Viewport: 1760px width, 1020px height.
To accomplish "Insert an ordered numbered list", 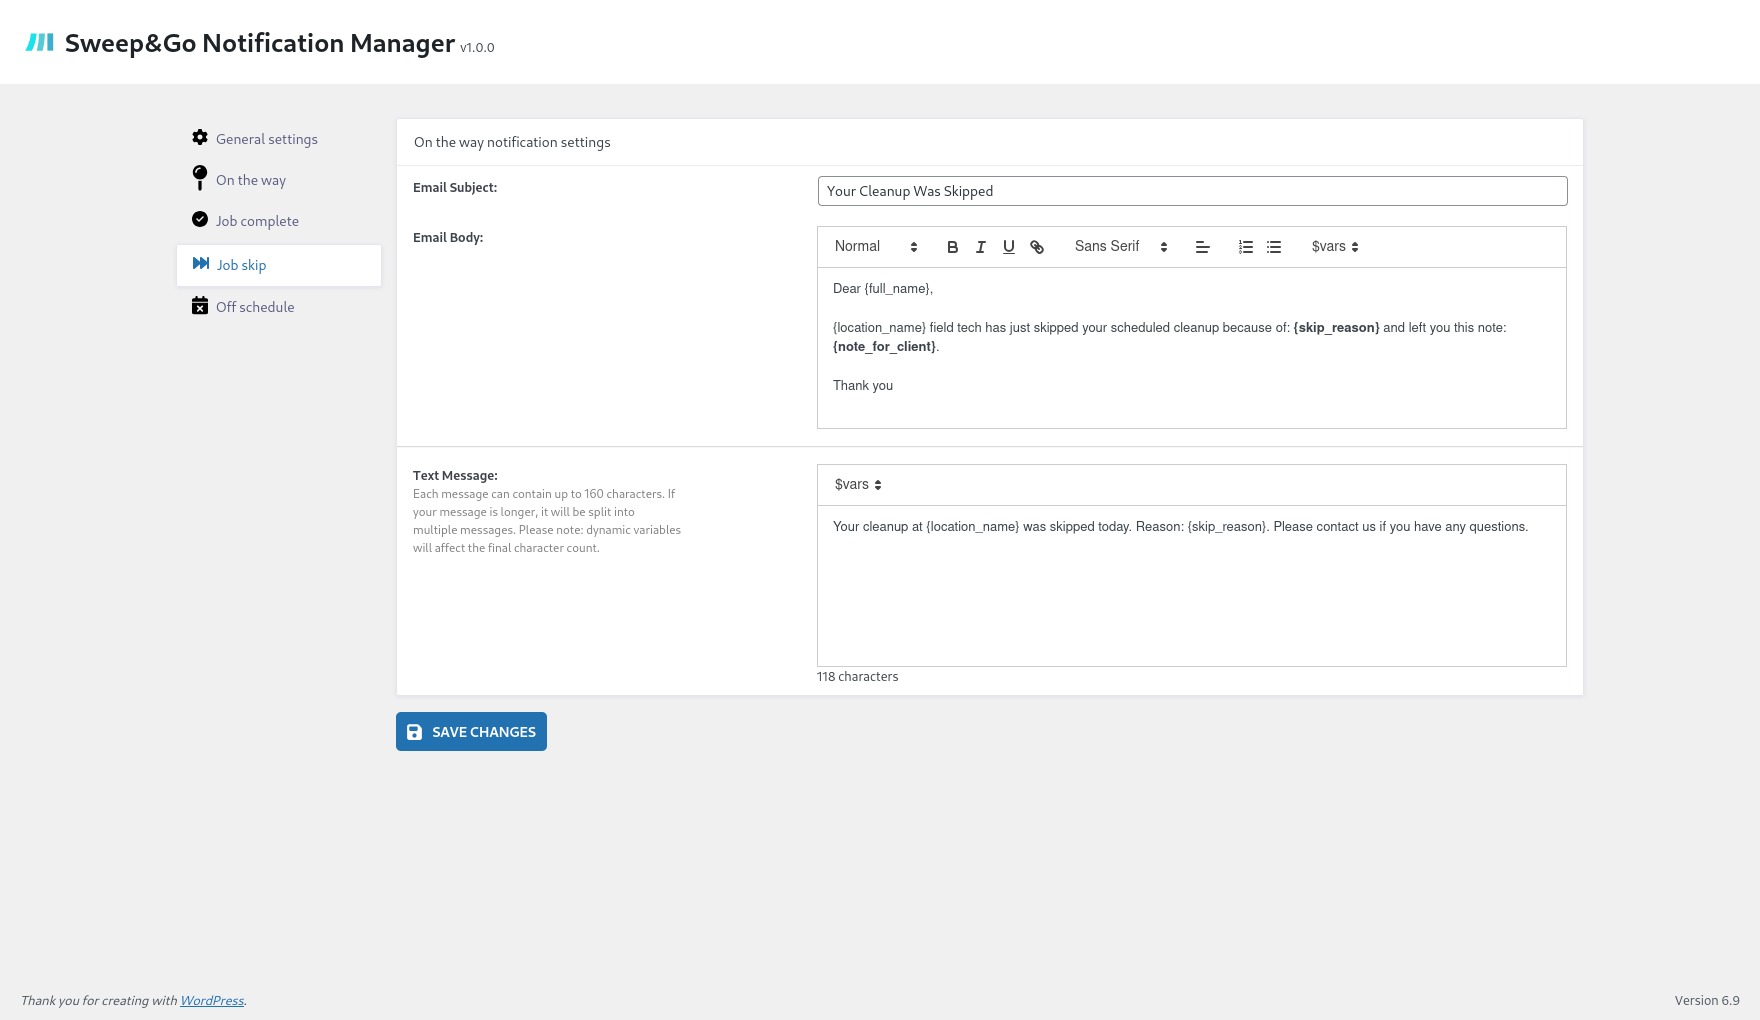I will 1245,247.
